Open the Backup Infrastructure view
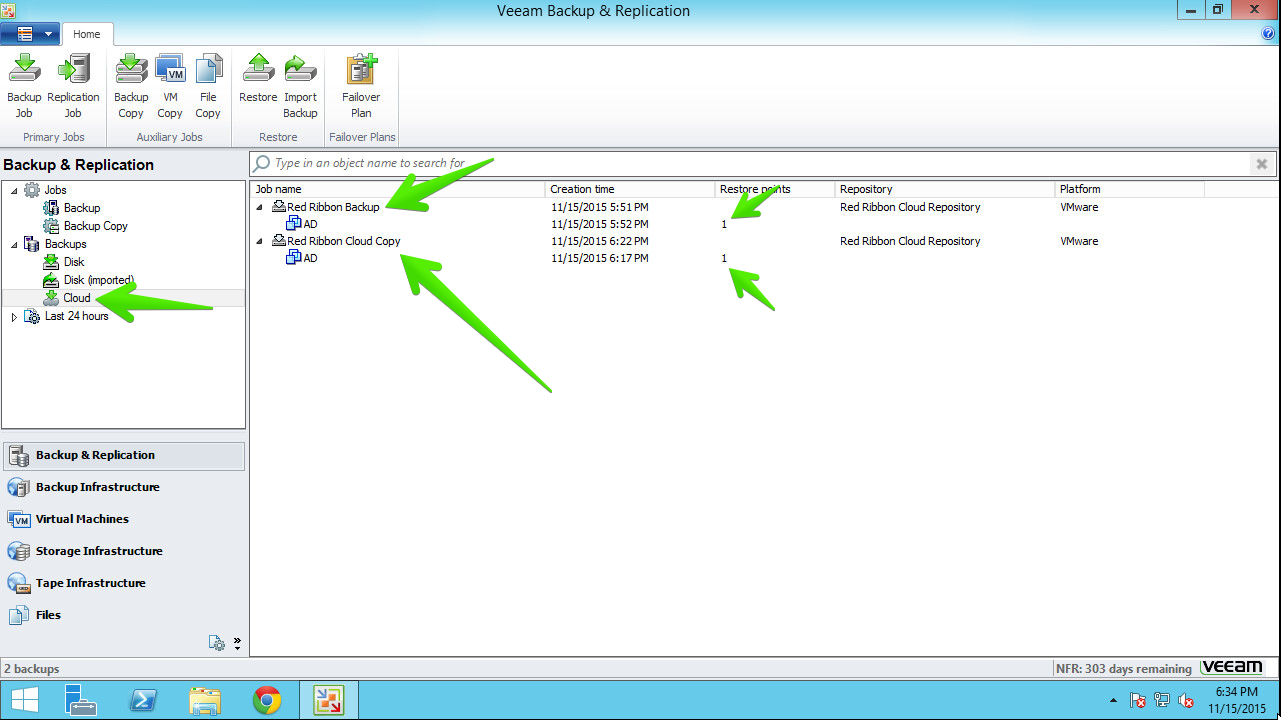 pyautogui.click(x=123, y=487)
